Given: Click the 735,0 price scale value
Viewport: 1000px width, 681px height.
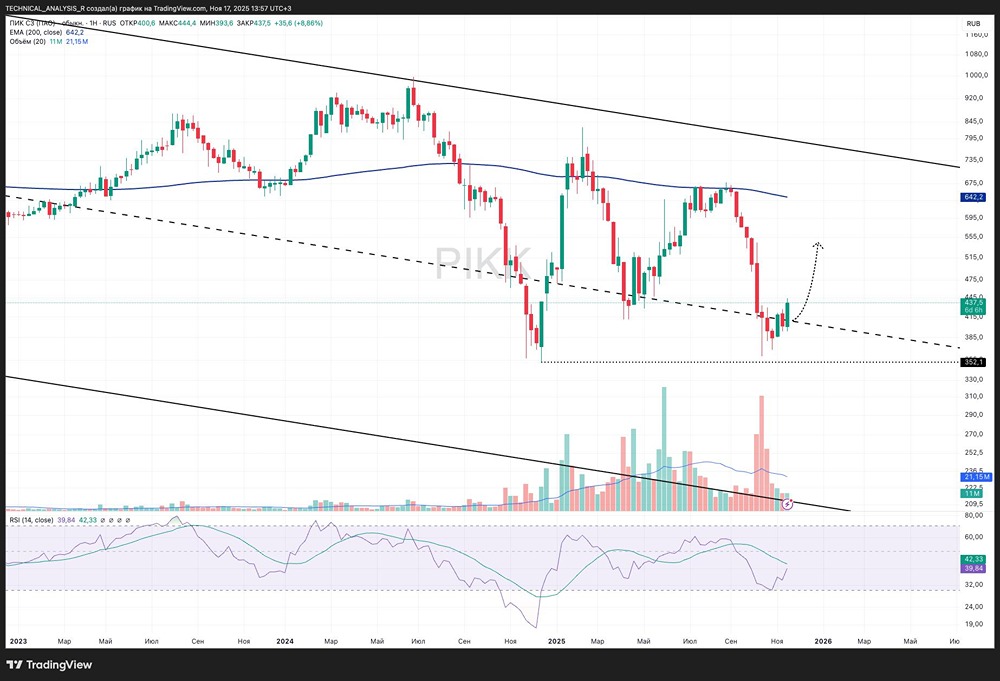Looking at the screenshot, I should (x=976, y=159).
